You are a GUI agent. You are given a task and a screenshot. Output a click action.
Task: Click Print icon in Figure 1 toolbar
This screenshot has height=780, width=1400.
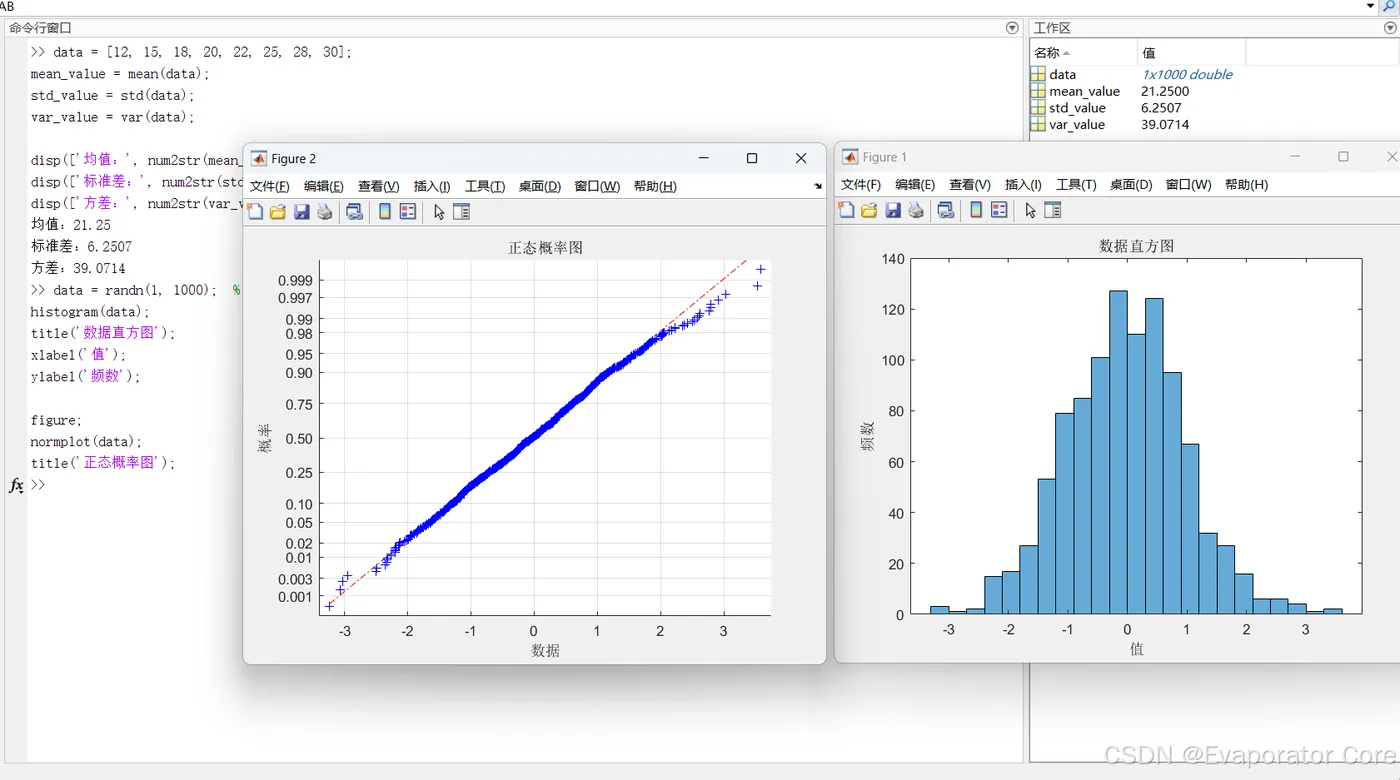tap(915, 210)
